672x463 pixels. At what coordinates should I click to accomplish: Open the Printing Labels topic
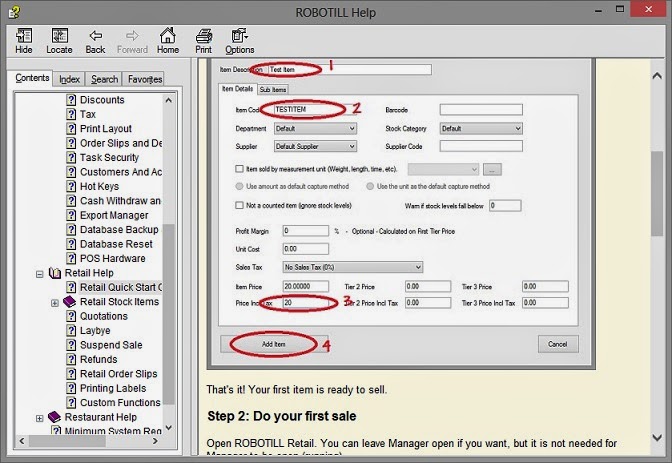[113, 388]
